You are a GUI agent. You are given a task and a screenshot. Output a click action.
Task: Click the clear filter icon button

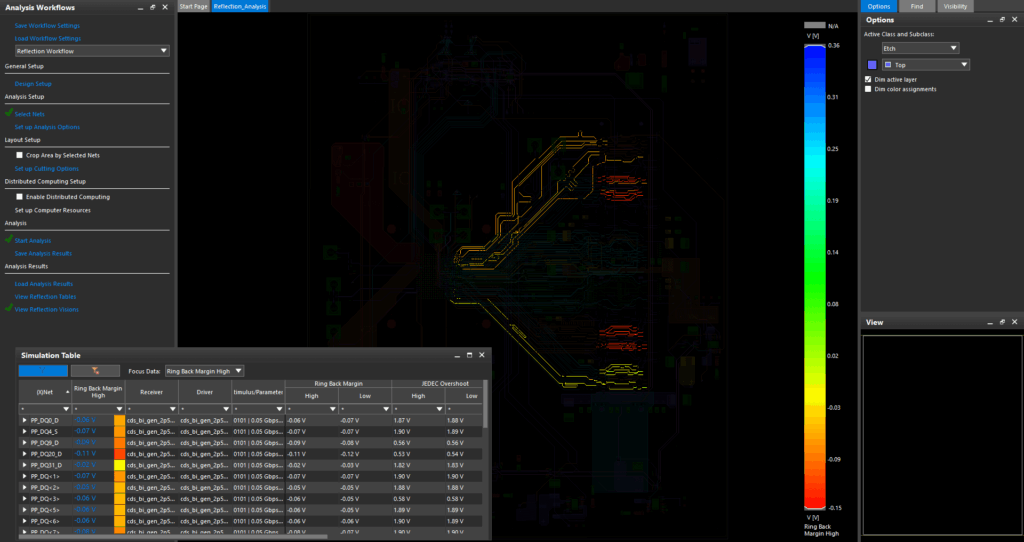click(95, 371)
